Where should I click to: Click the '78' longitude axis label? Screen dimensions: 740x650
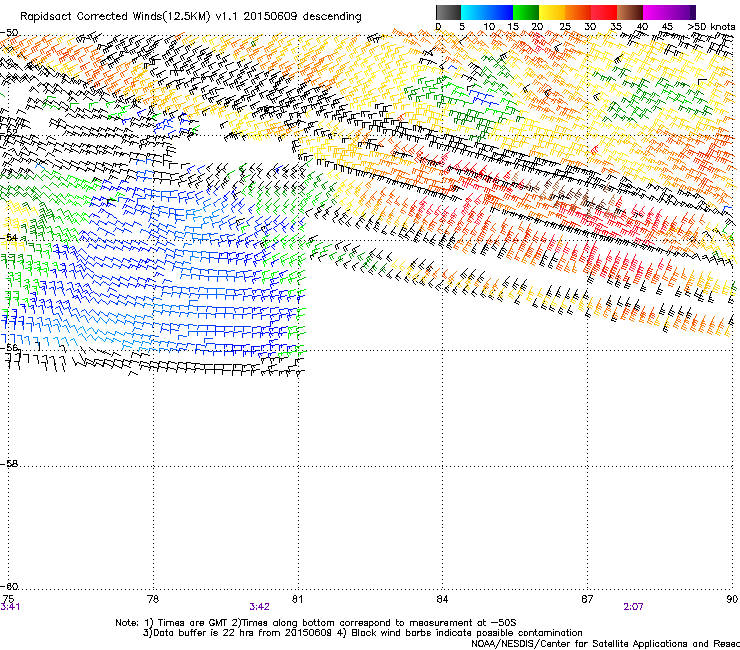[x=153, y=599]
